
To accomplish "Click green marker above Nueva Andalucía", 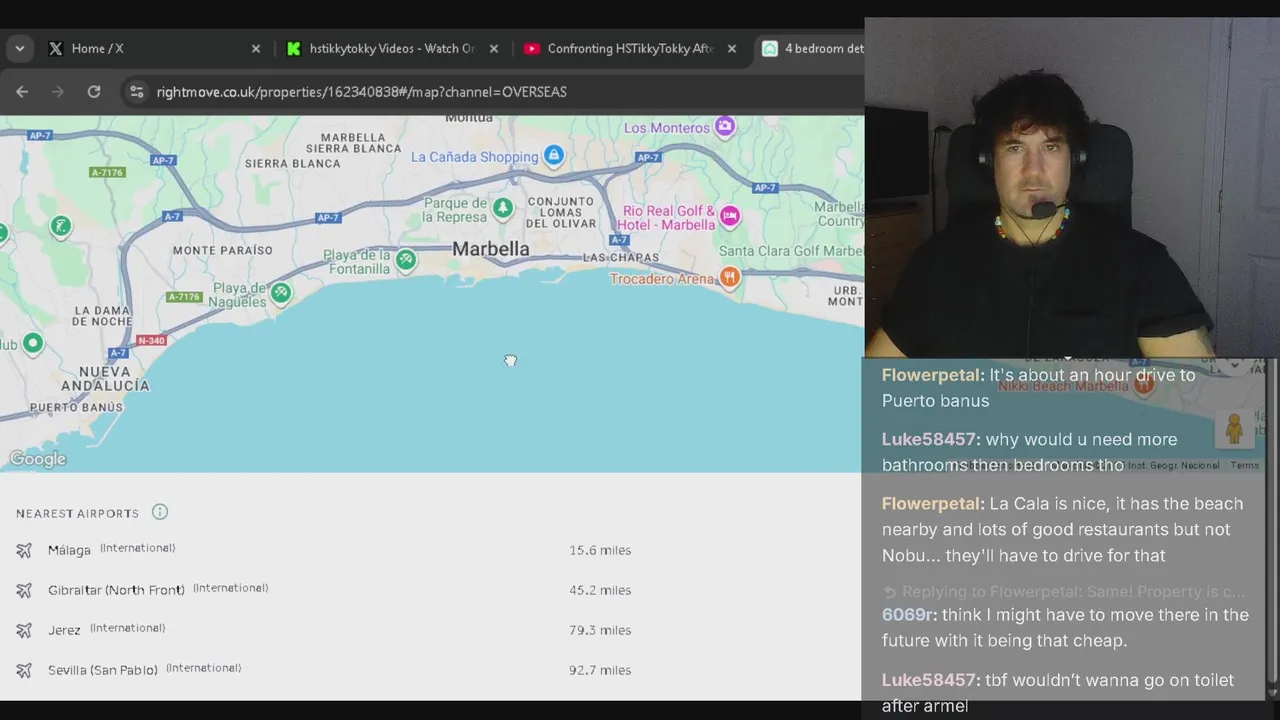I will (32, 343).
